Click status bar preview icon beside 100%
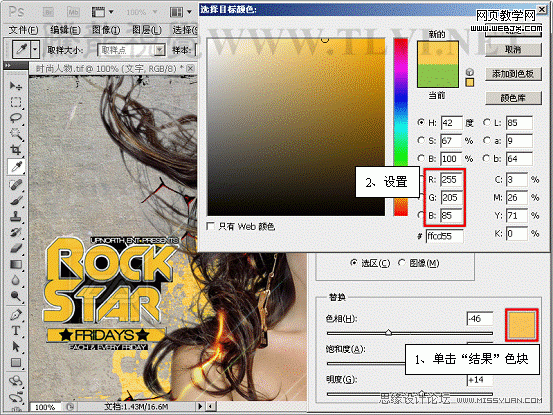The width and height of the screenshot is (553, 415). click(x=70, y=407)
